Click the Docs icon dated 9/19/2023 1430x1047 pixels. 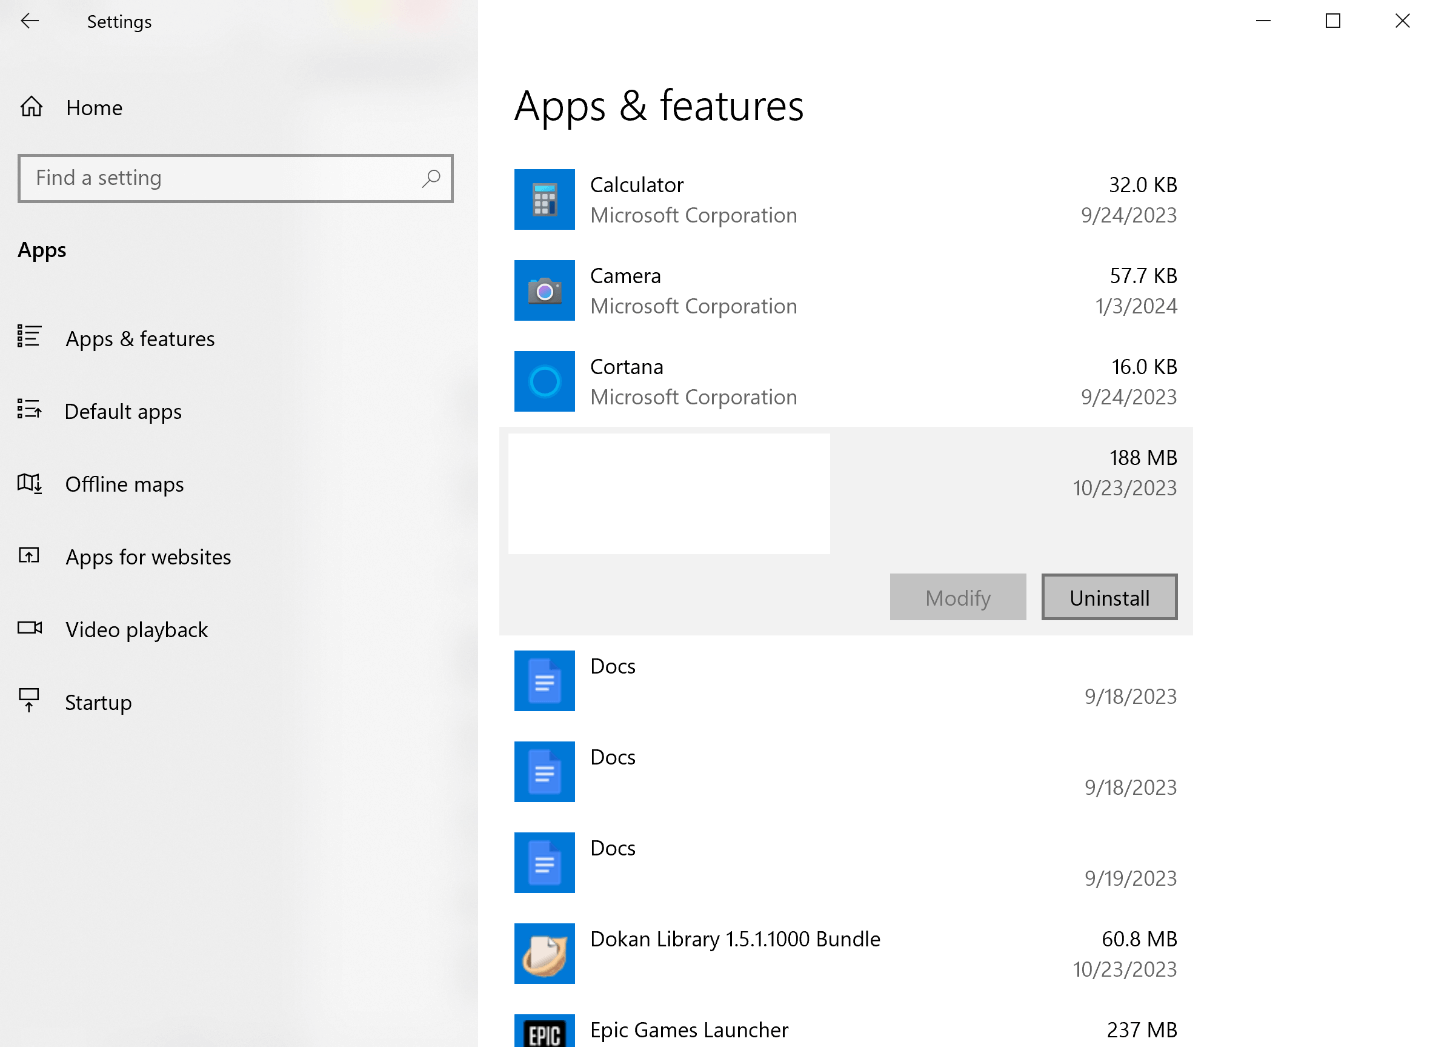pyautogui.click(x=544, y=863)
